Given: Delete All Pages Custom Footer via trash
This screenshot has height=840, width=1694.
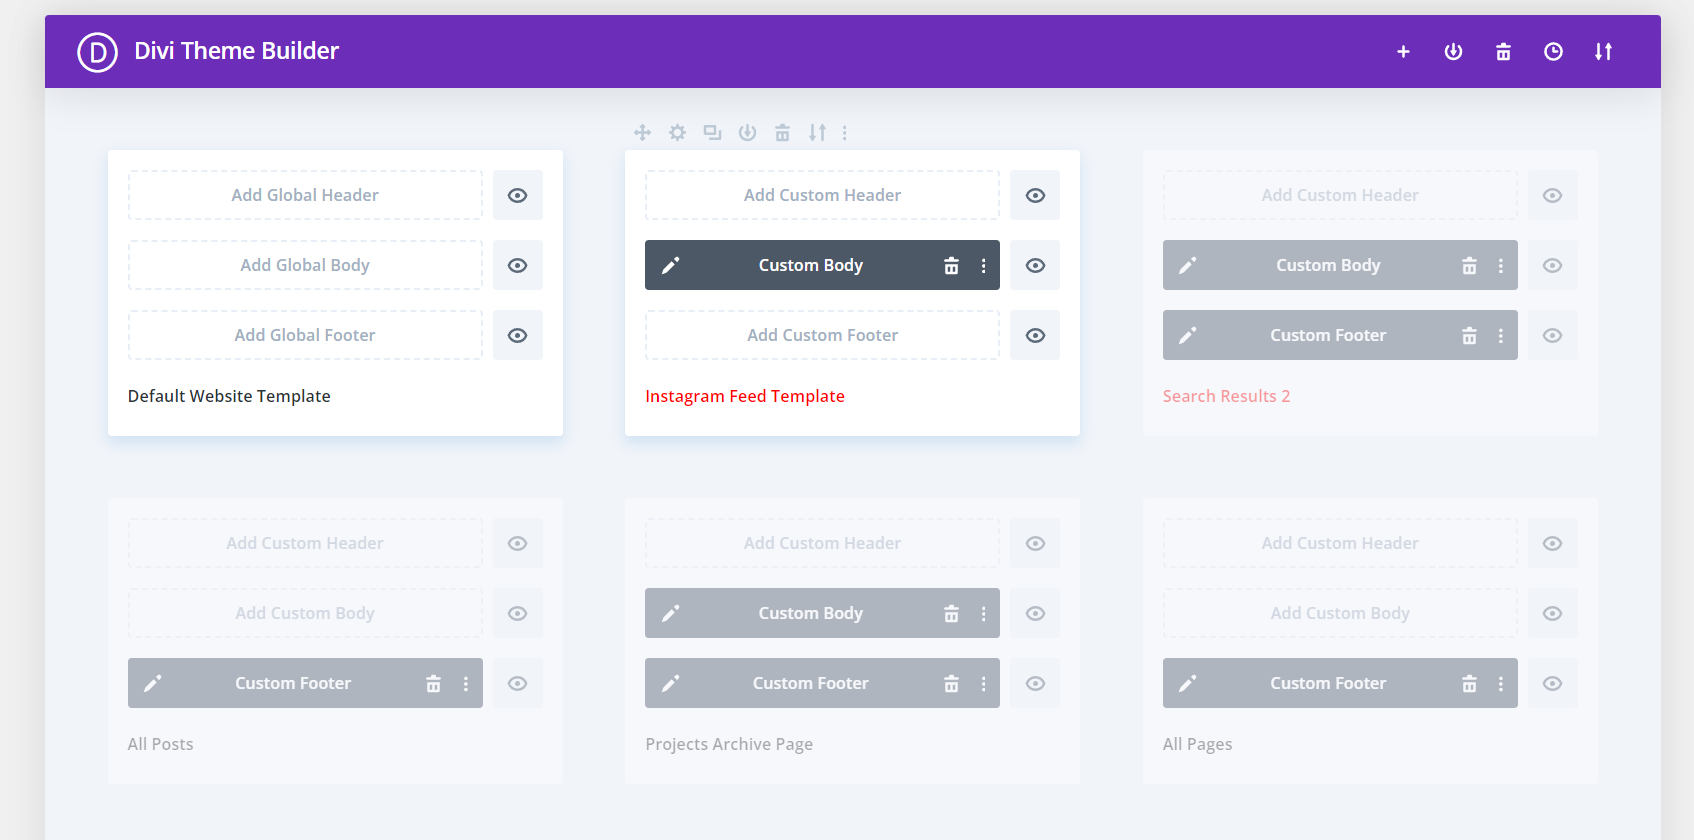Looking at the screenshot, I should point(1469,683).
